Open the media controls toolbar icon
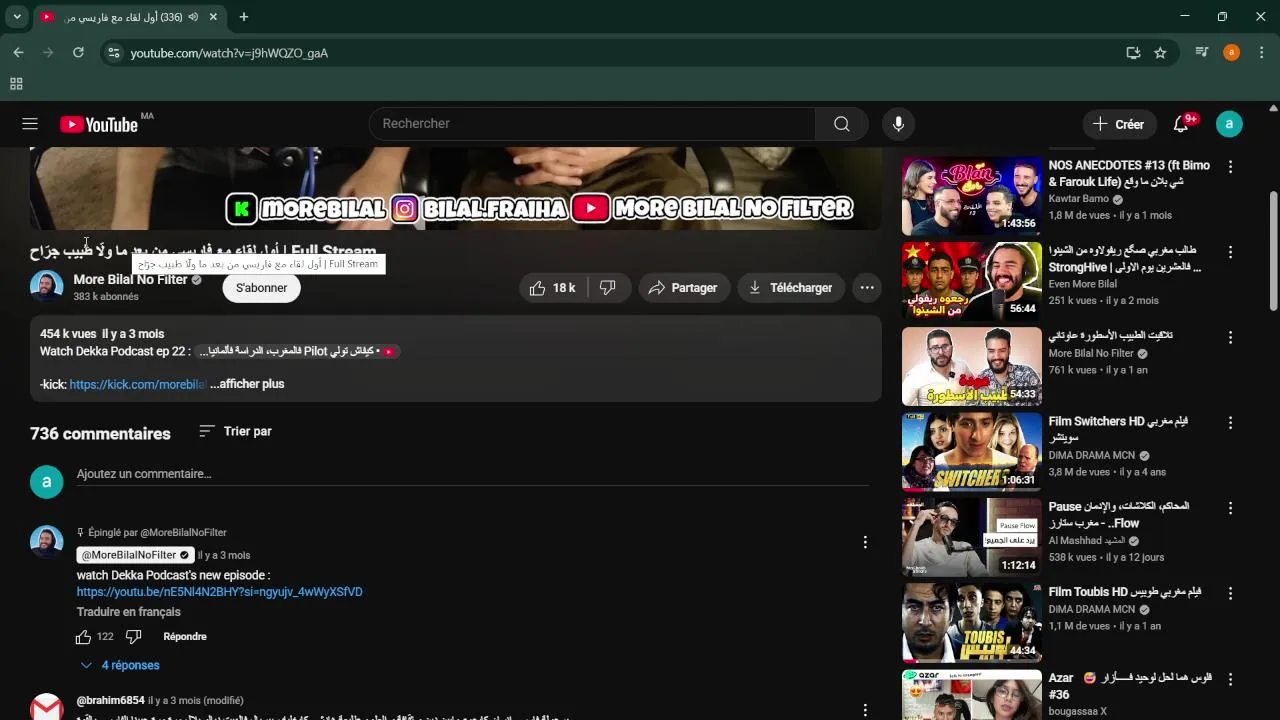Image resolution: width=1280 pixels, height=720 pixels. coord(1202,53)
